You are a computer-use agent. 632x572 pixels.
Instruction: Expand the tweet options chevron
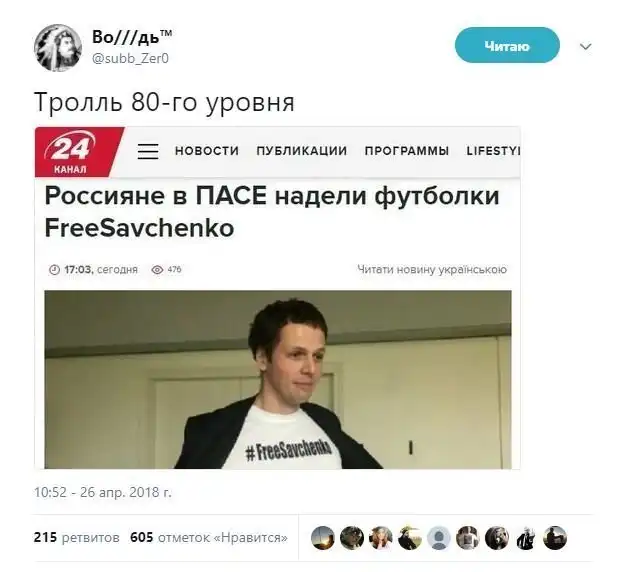tap(585, 47)
